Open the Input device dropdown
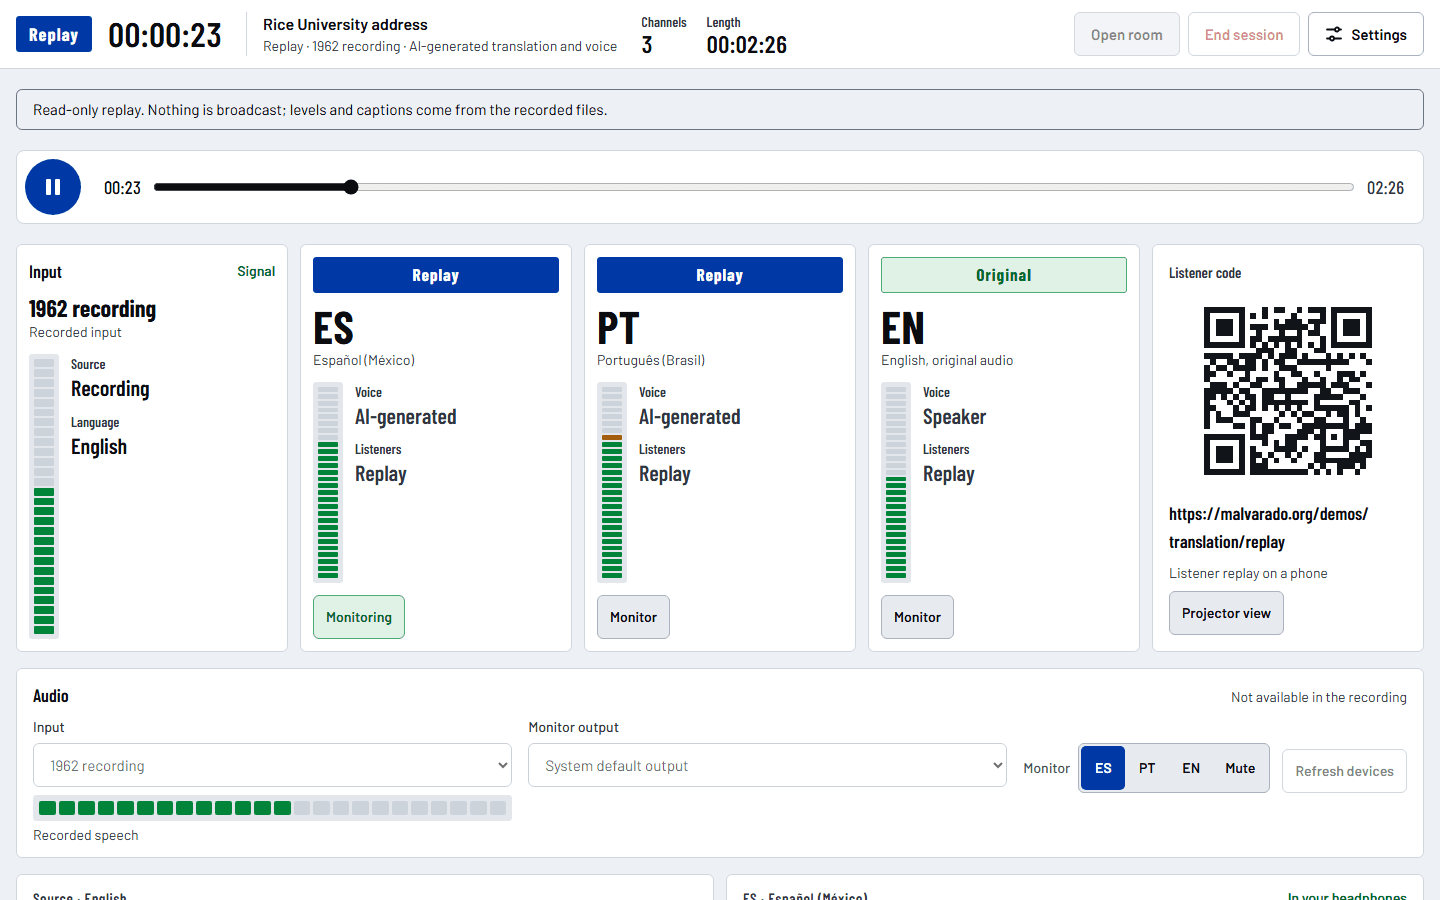Image resolution: width=1440 pixels, height=900 pixels. coord(272,765)
